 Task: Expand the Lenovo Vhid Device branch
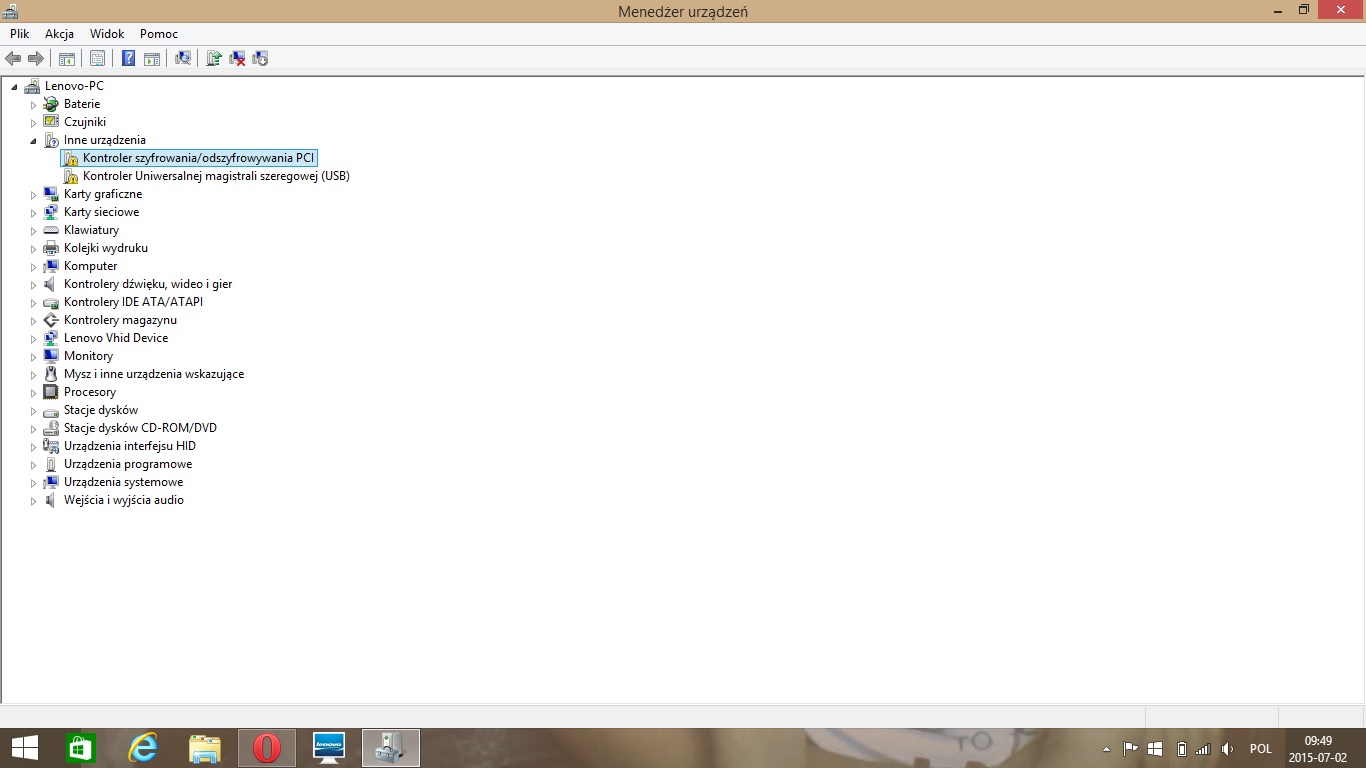33,338
